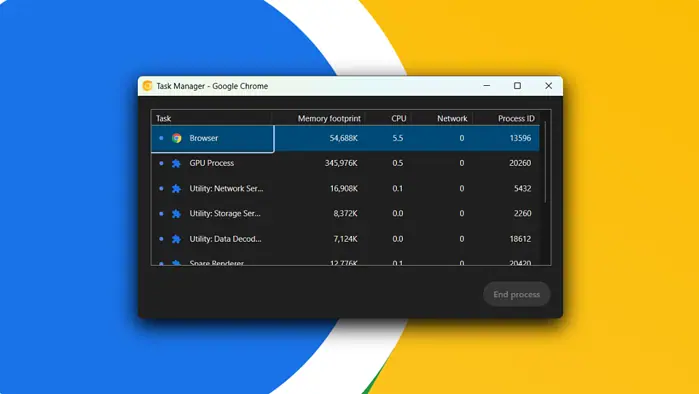Click process ID 20260
The image size is (699, 394).
[x=520, y=163]
